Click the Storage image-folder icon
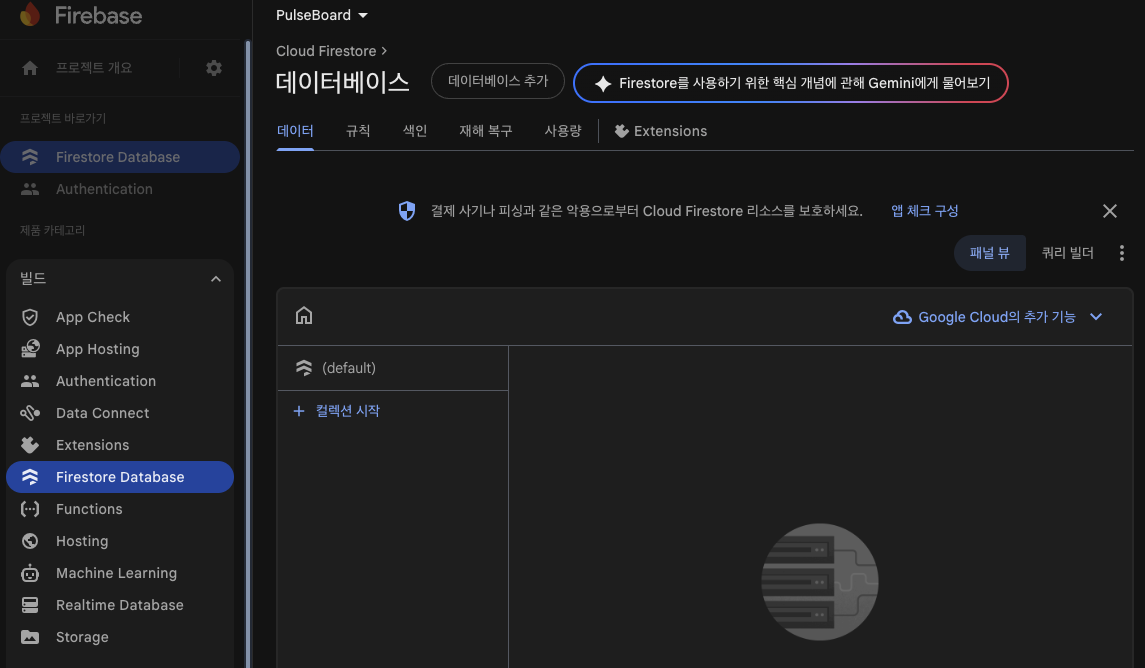1145x668 pixels. point(30,637)
